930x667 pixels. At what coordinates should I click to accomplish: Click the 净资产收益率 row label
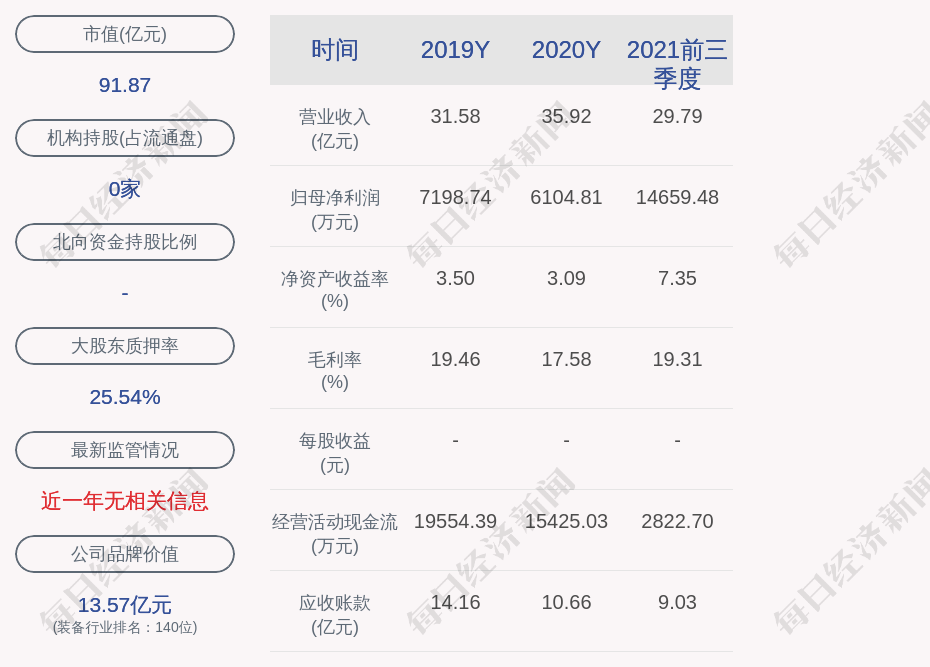point(335,290)
